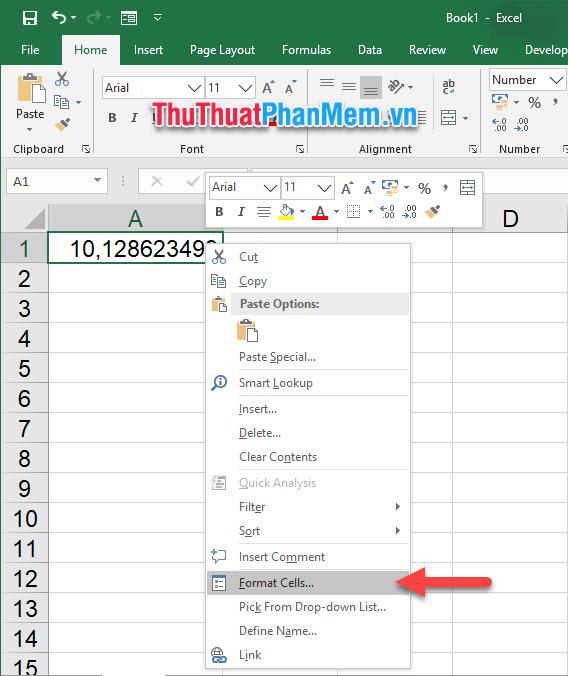Expand the Filter submenu

[x=308, y=507]
